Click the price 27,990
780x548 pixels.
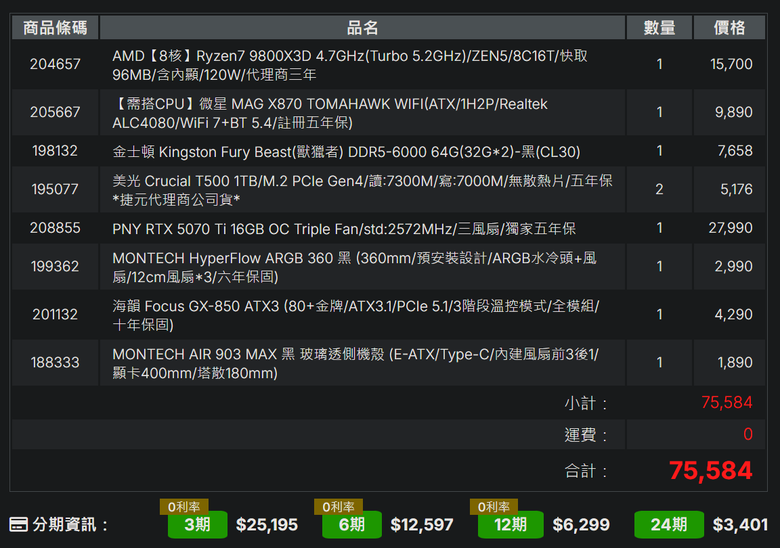(730, 228)
